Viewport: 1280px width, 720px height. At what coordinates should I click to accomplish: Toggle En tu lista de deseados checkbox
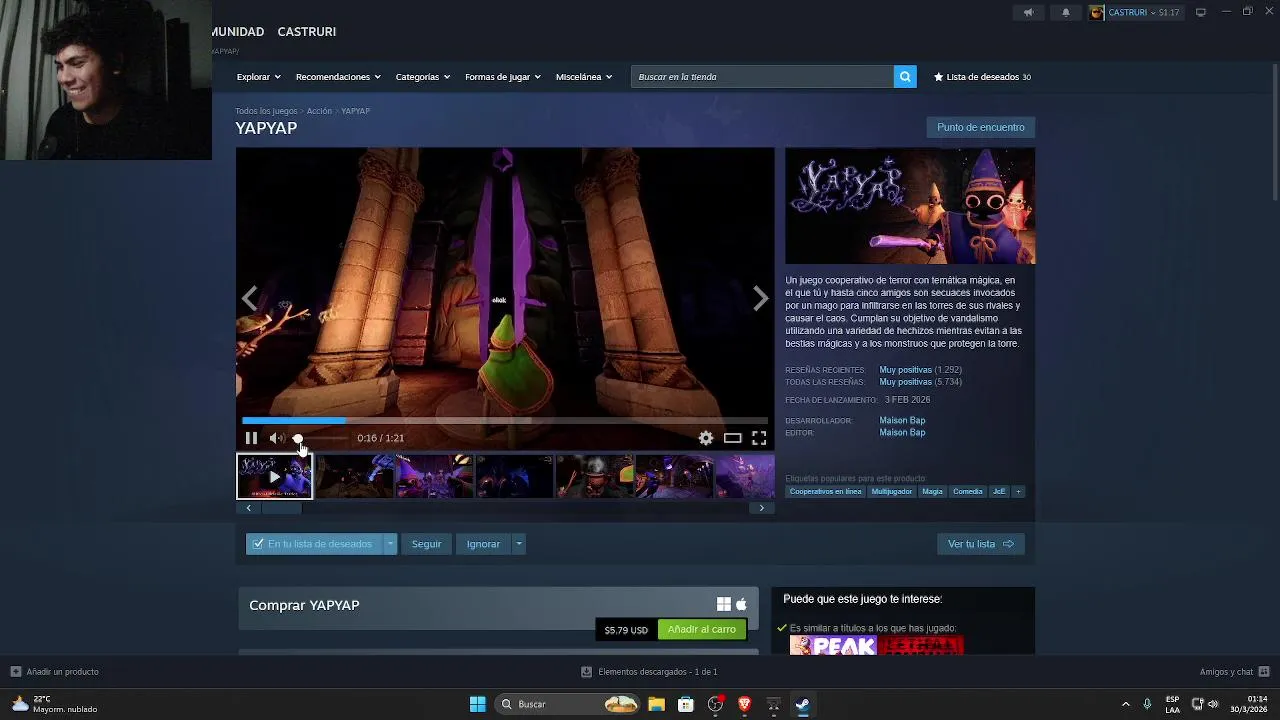point(258,544)
